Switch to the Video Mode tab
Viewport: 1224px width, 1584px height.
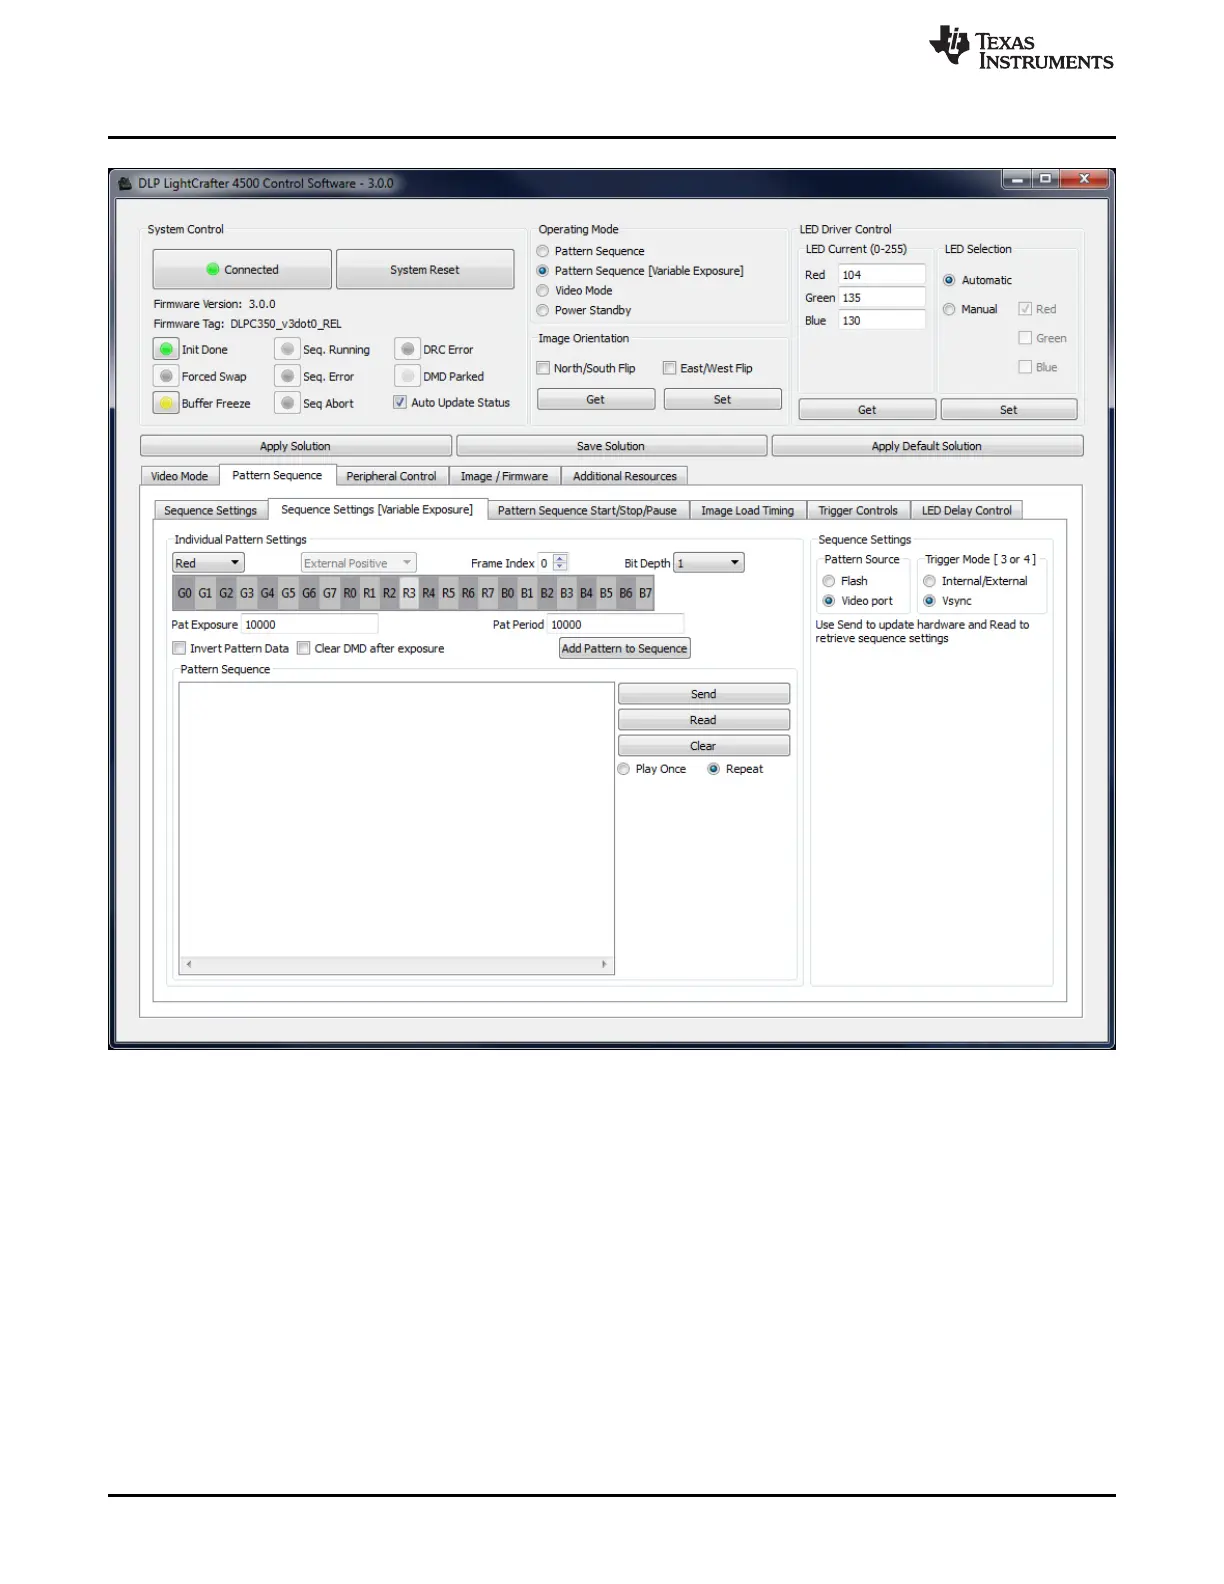point(180,476)
